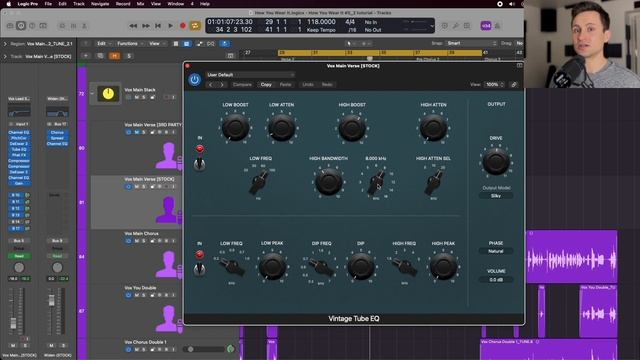Click the Drive knob

pyautogui.click(x=496, y=161)
